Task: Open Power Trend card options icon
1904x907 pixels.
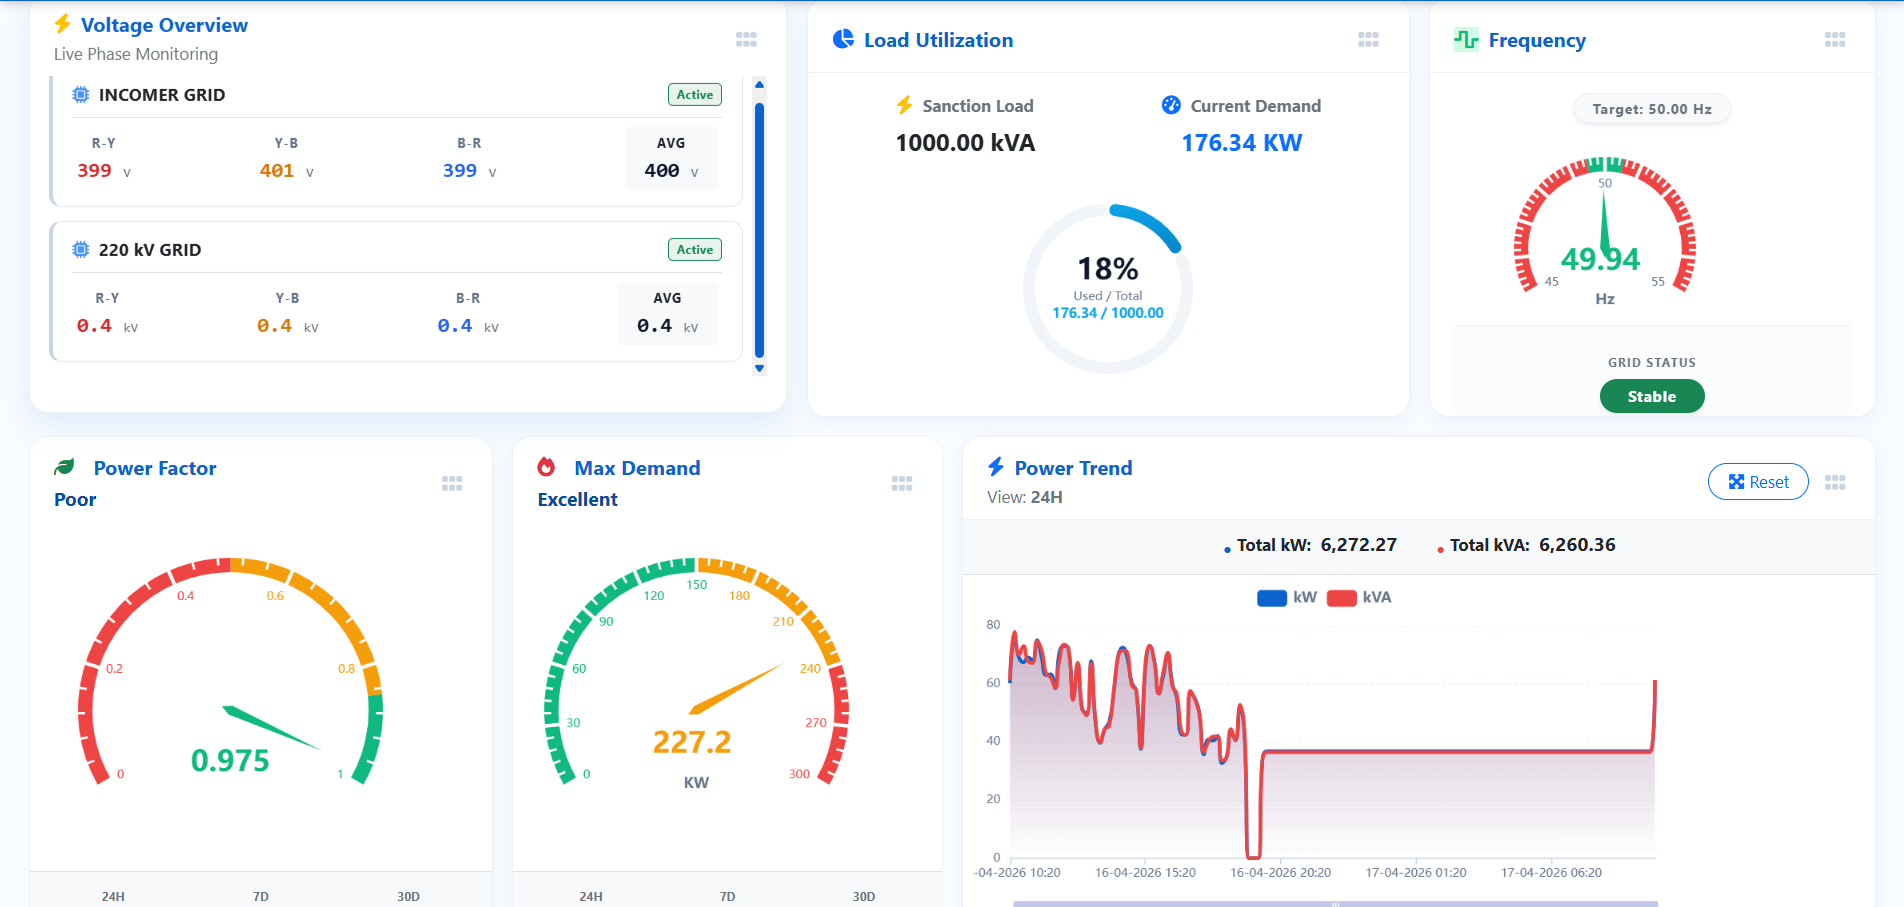Action: 1834,482
